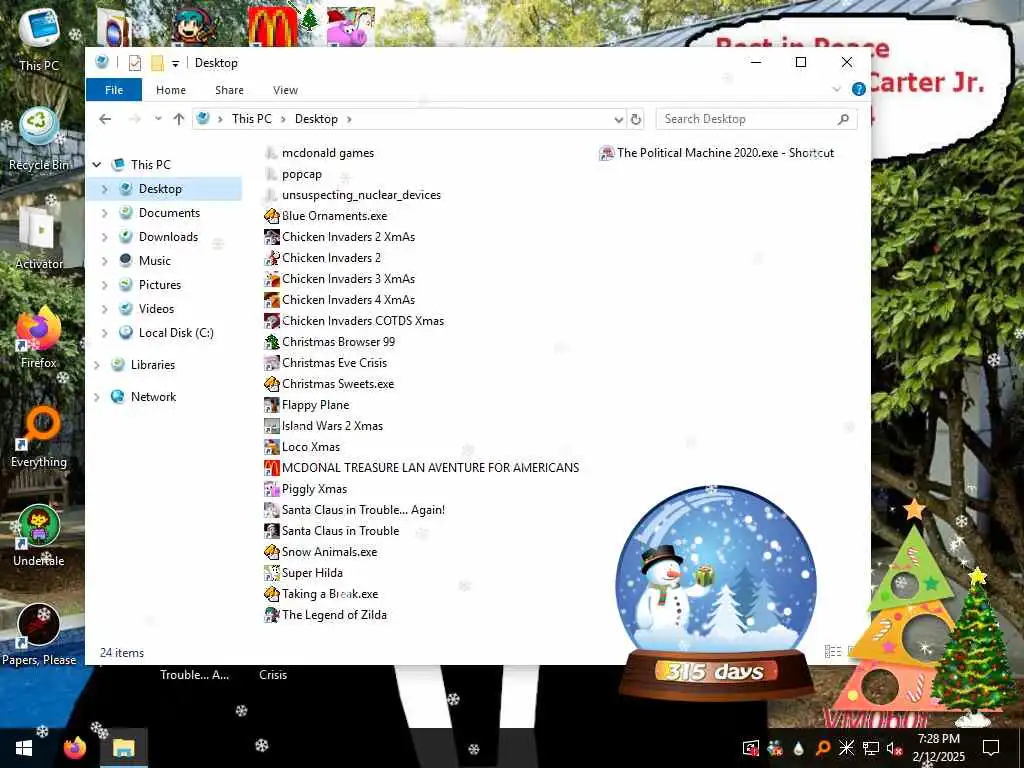Viewport: 1024px width, 768px height.
Task: Expand the Network tree node
Action: tap(97, 397)
